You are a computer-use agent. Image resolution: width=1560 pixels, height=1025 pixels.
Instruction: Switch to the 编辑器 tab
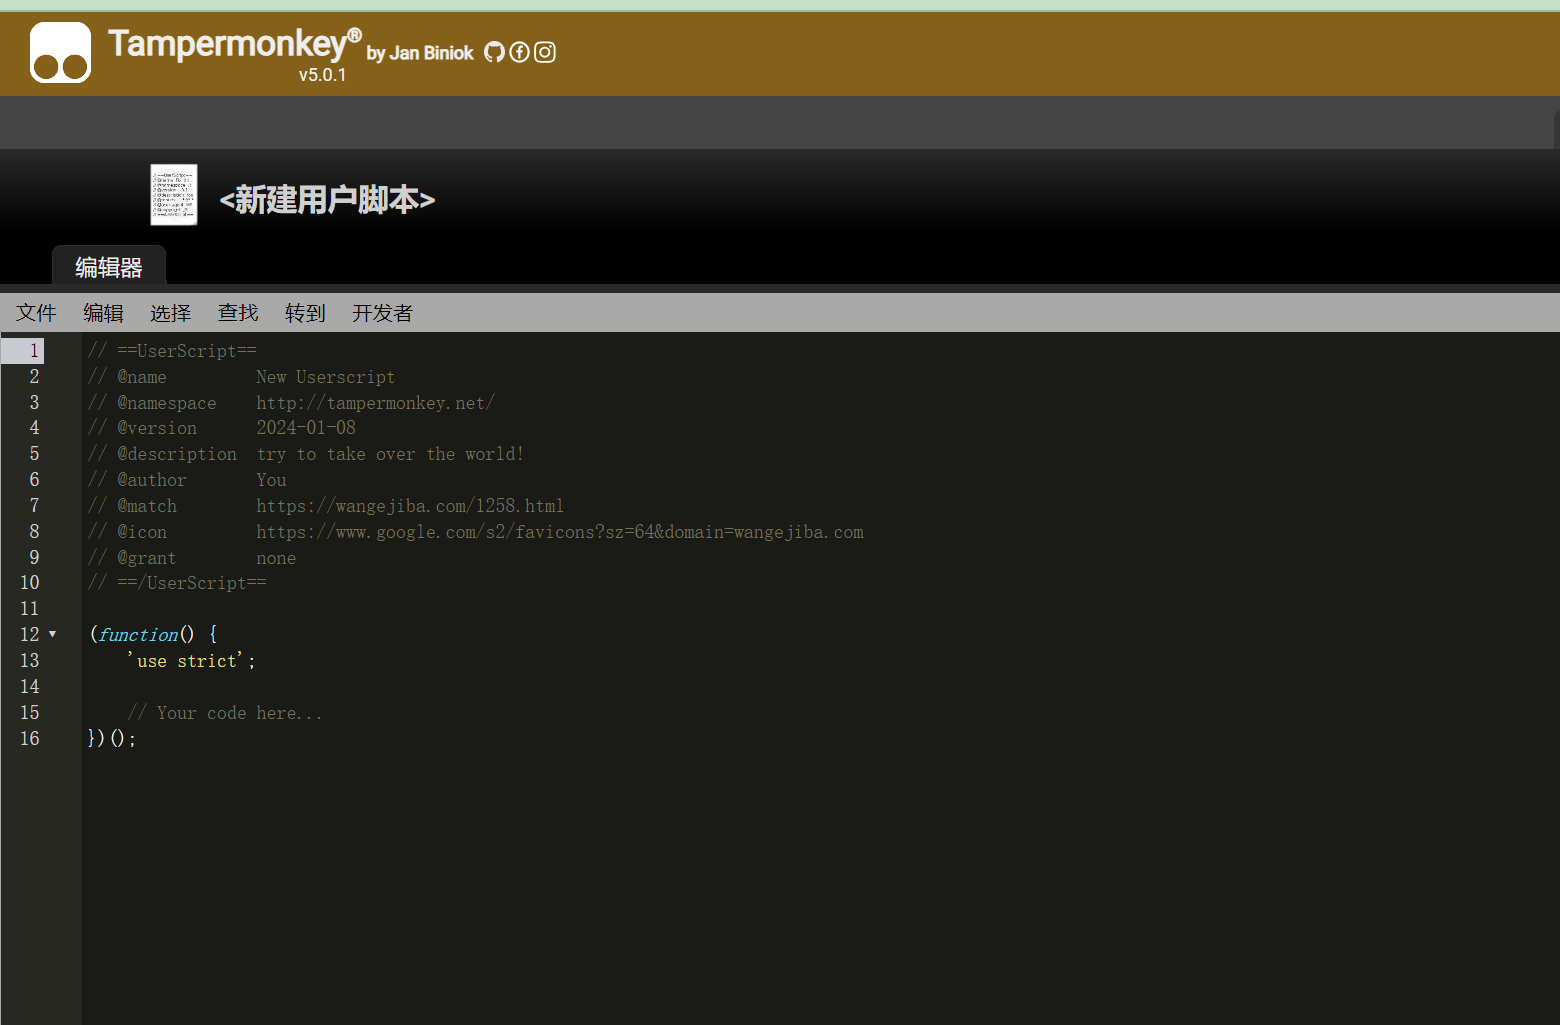109,267
